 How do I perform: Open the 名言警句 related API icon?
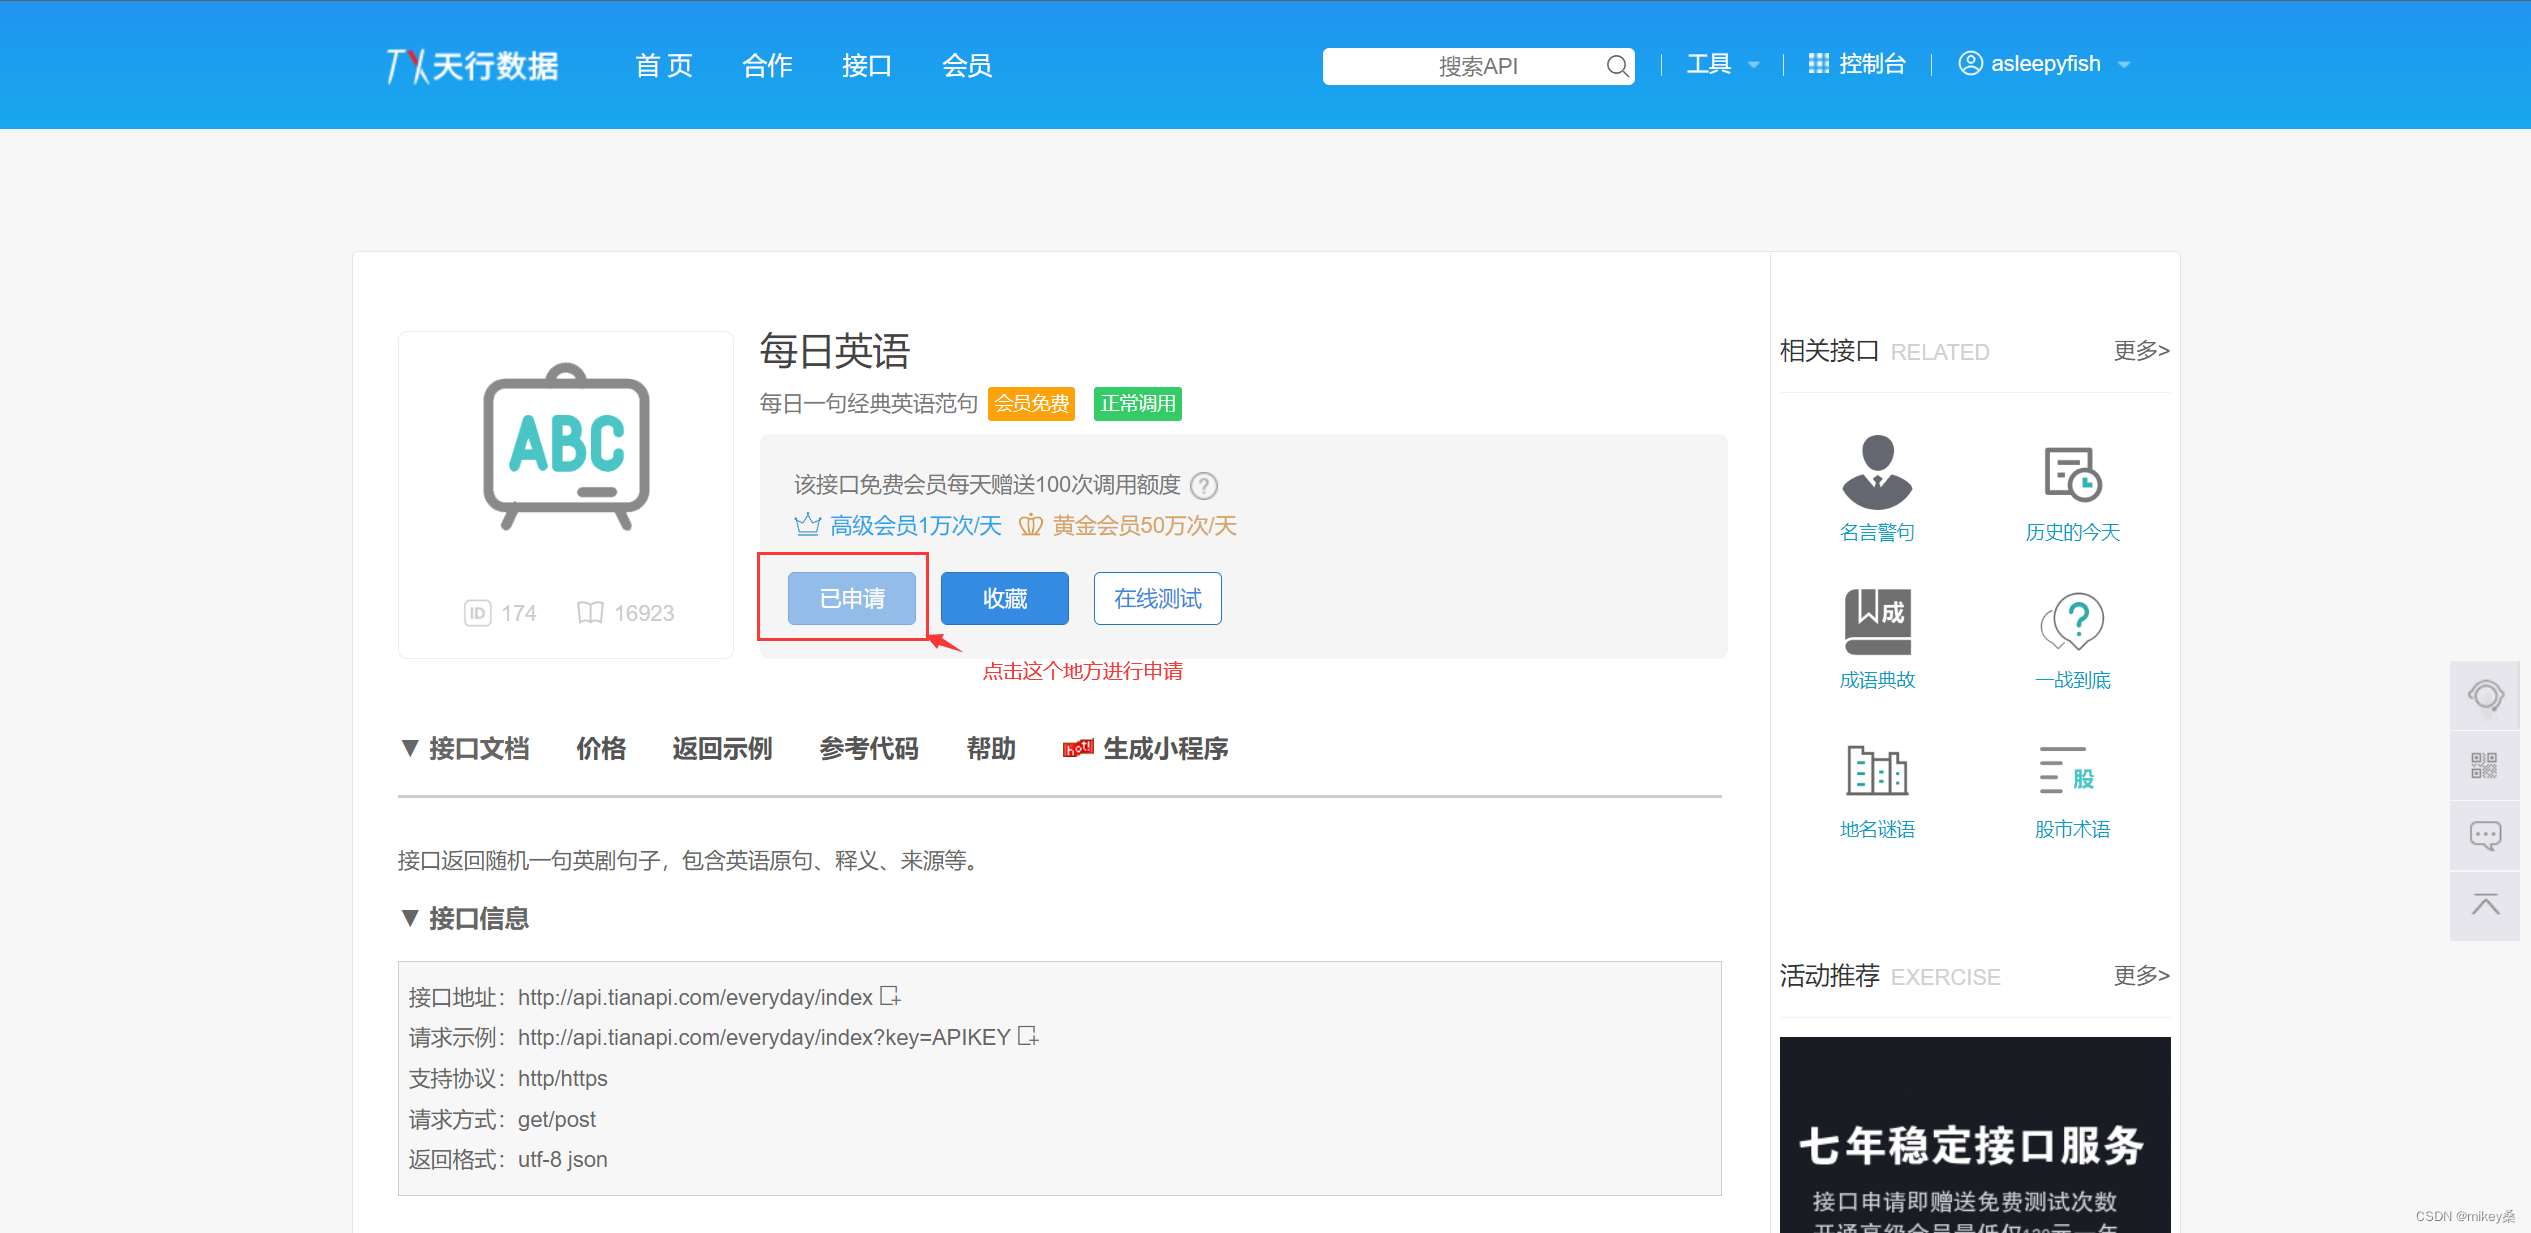pyautogui.click(x=1876, y=473)
